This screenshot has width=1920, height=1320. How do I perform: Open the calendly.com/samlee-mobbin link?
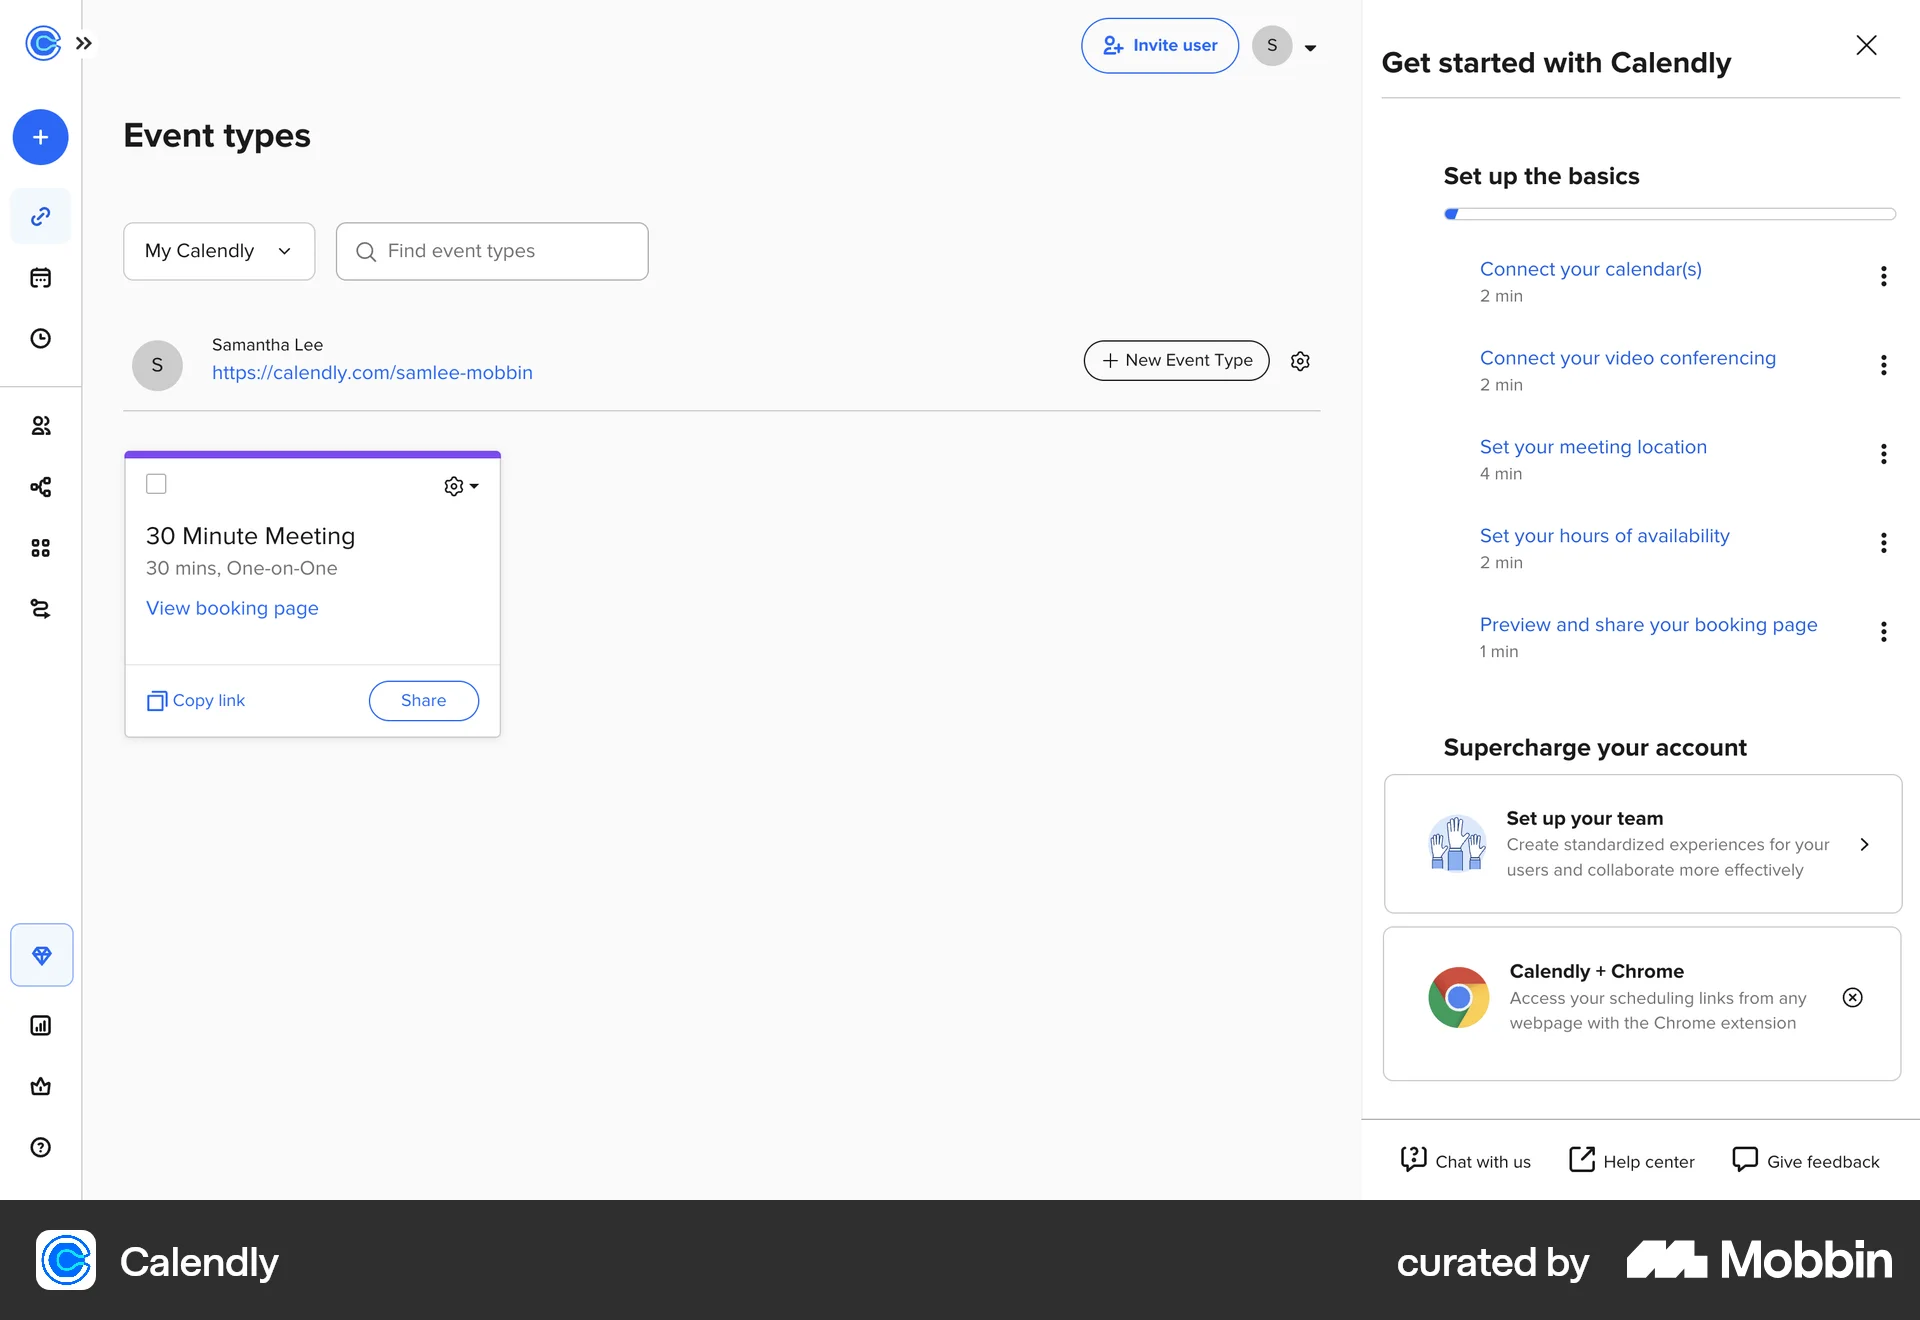372,373
